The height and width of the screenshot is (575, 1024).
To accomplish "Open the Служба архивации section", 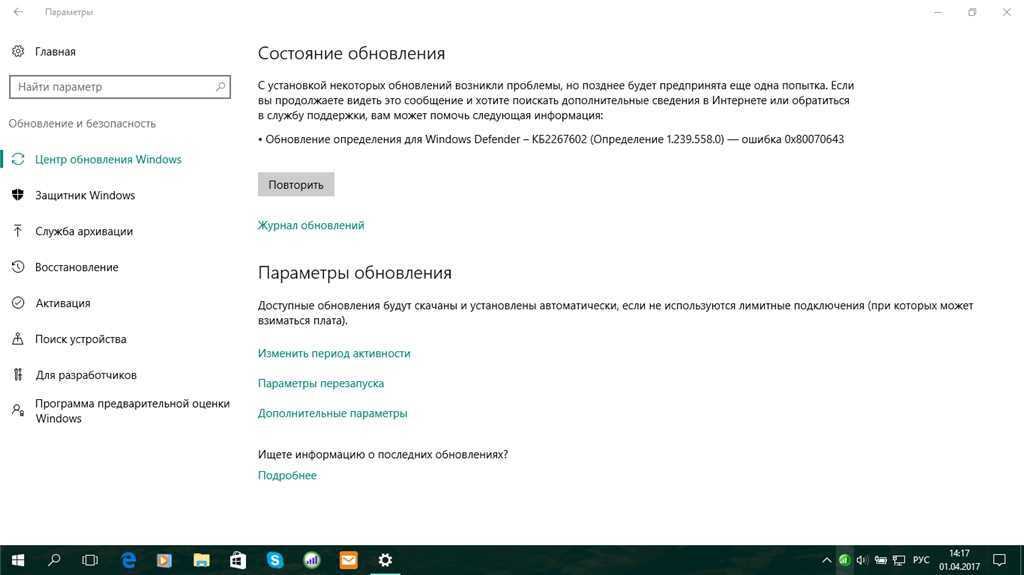I will click(84, 231).
